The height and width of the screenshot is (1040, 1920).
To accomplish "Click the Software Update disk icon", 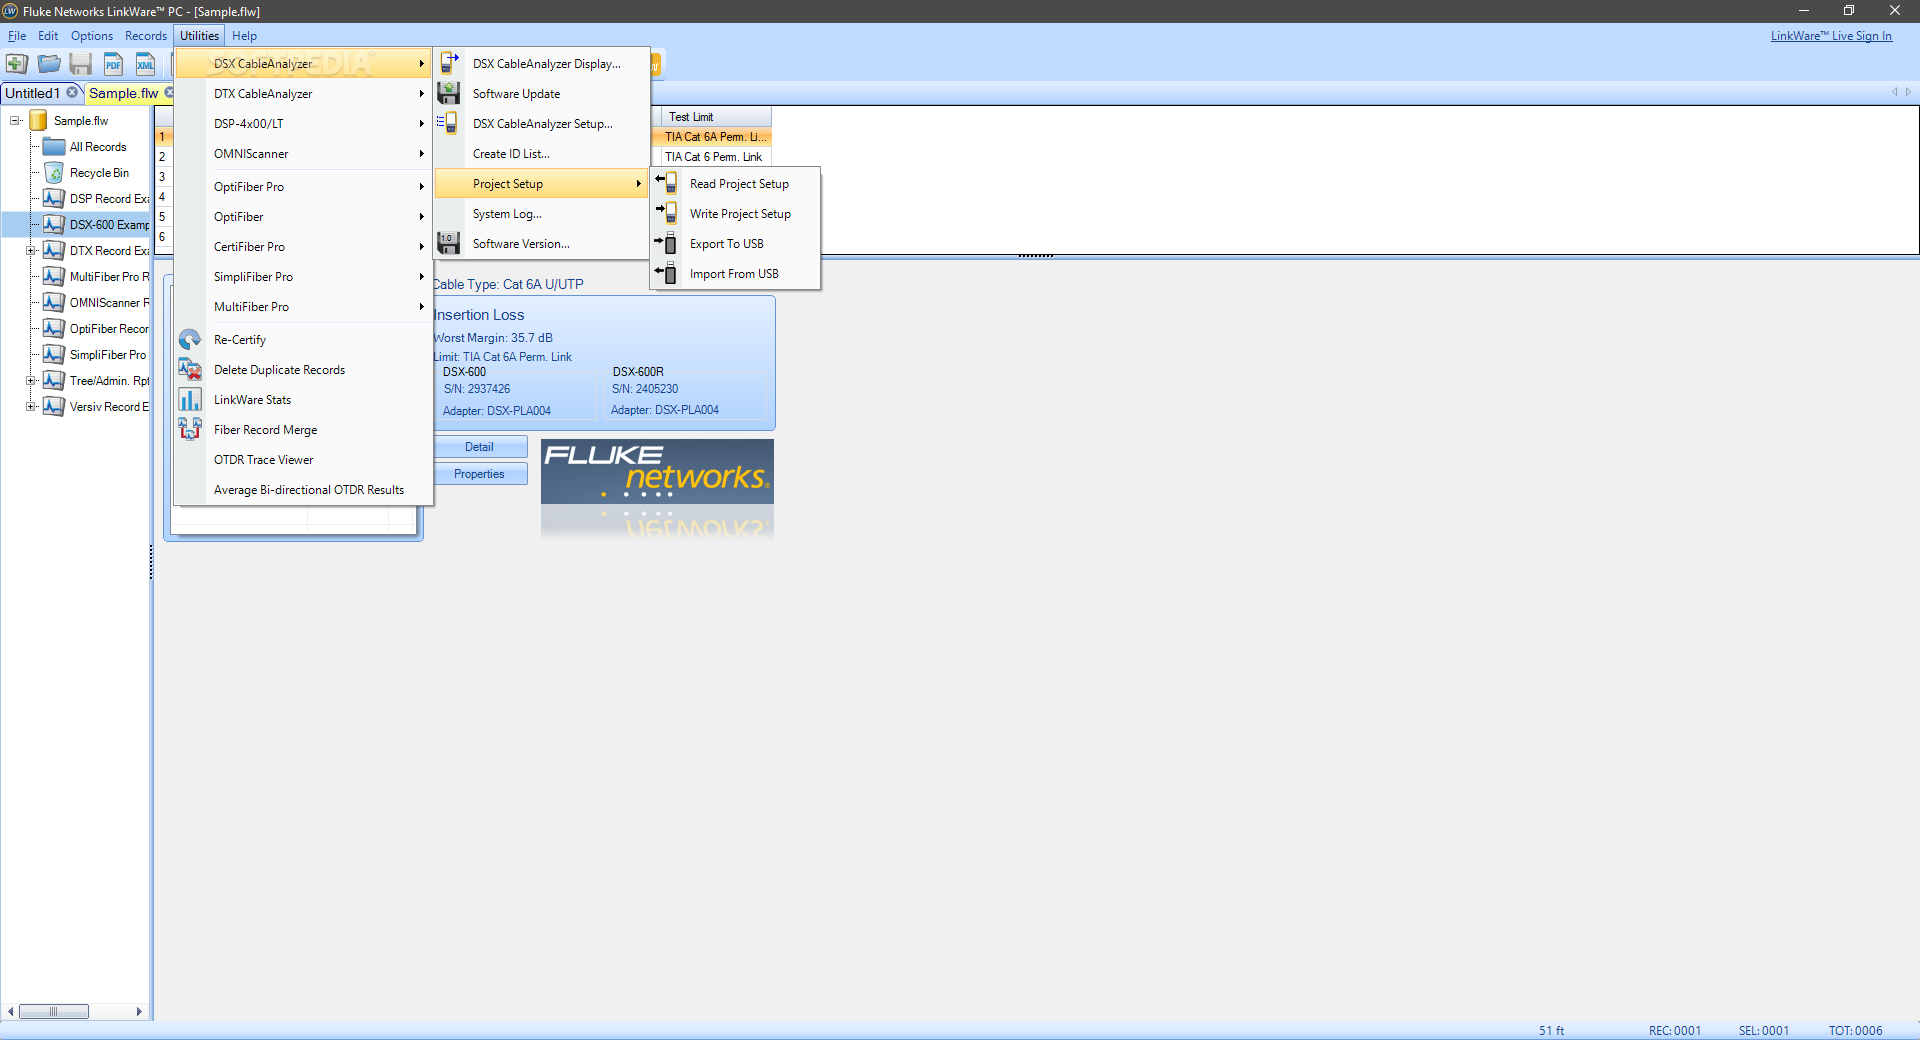I will coord(449,93).
